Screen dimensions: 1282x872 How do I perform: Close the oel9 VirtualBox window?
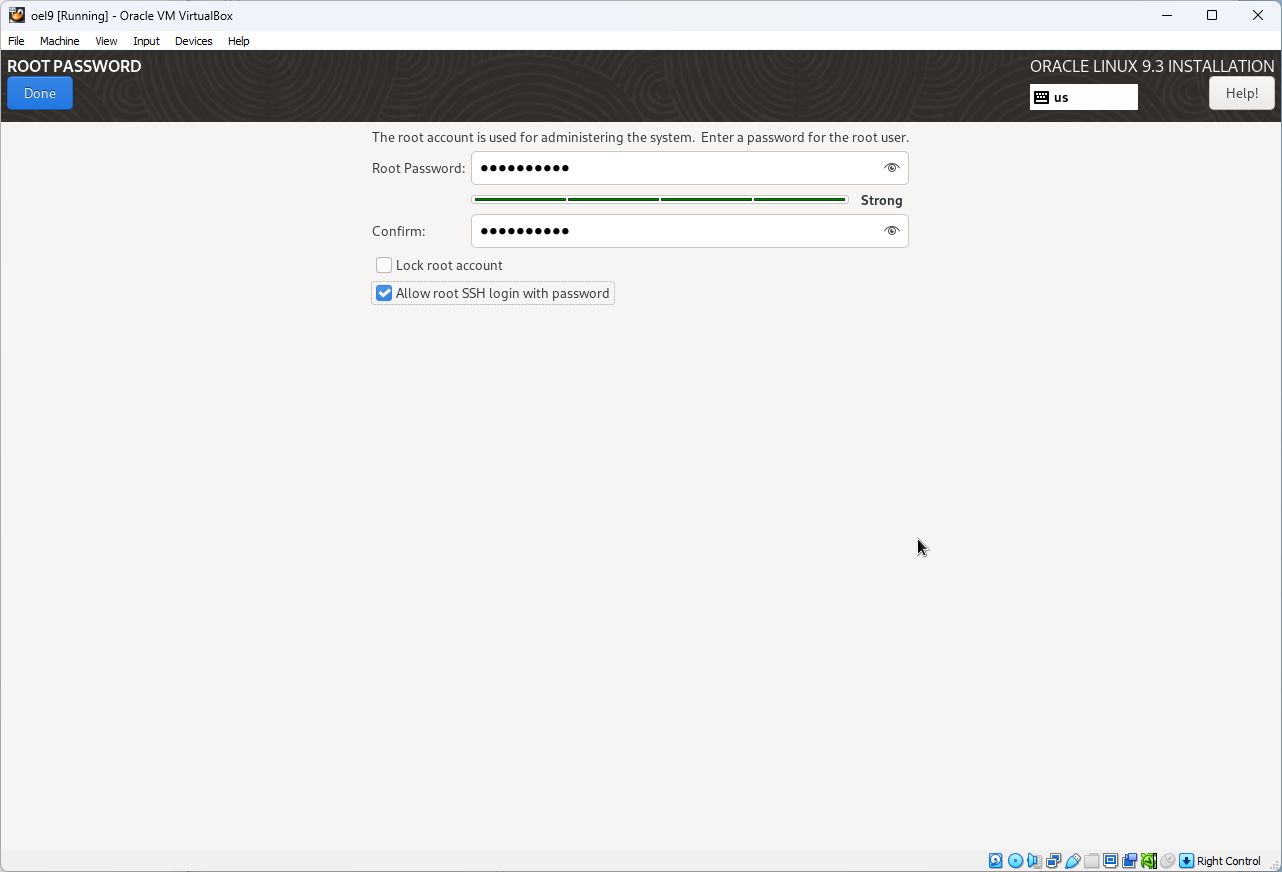[1258, 15]
